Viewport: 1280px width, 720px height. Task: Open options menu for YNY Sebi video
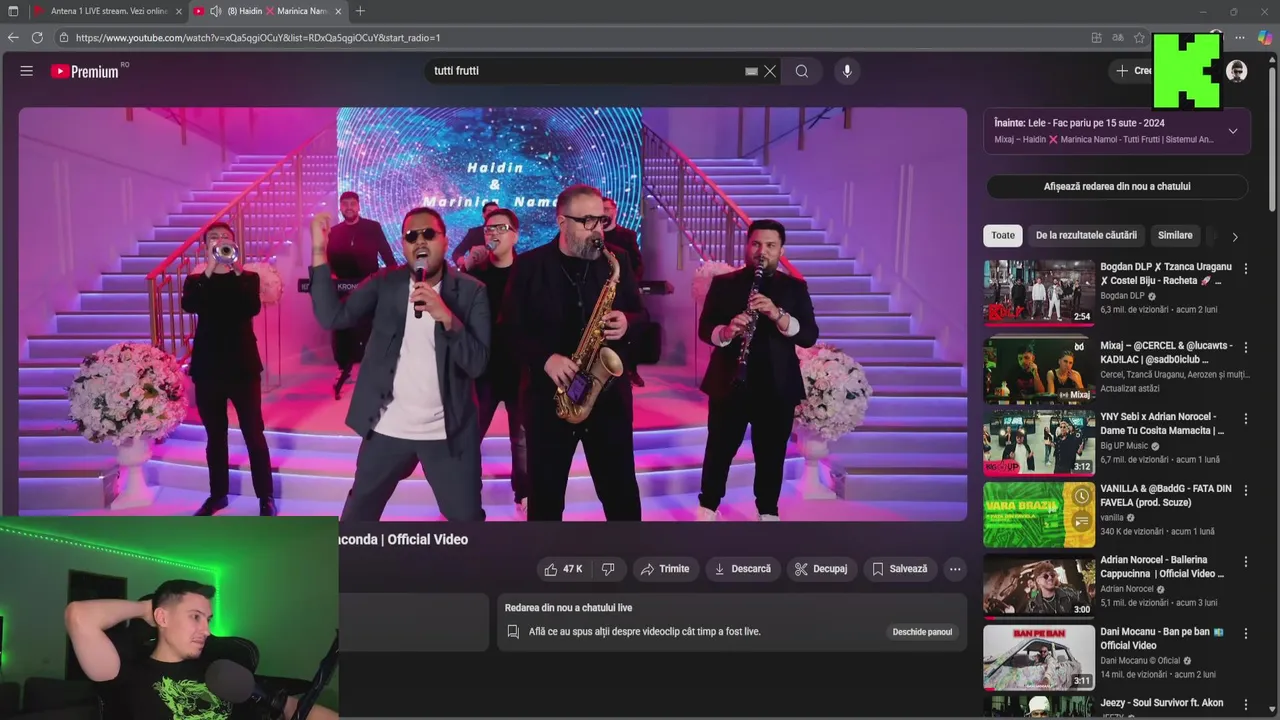coord(1246,417)
